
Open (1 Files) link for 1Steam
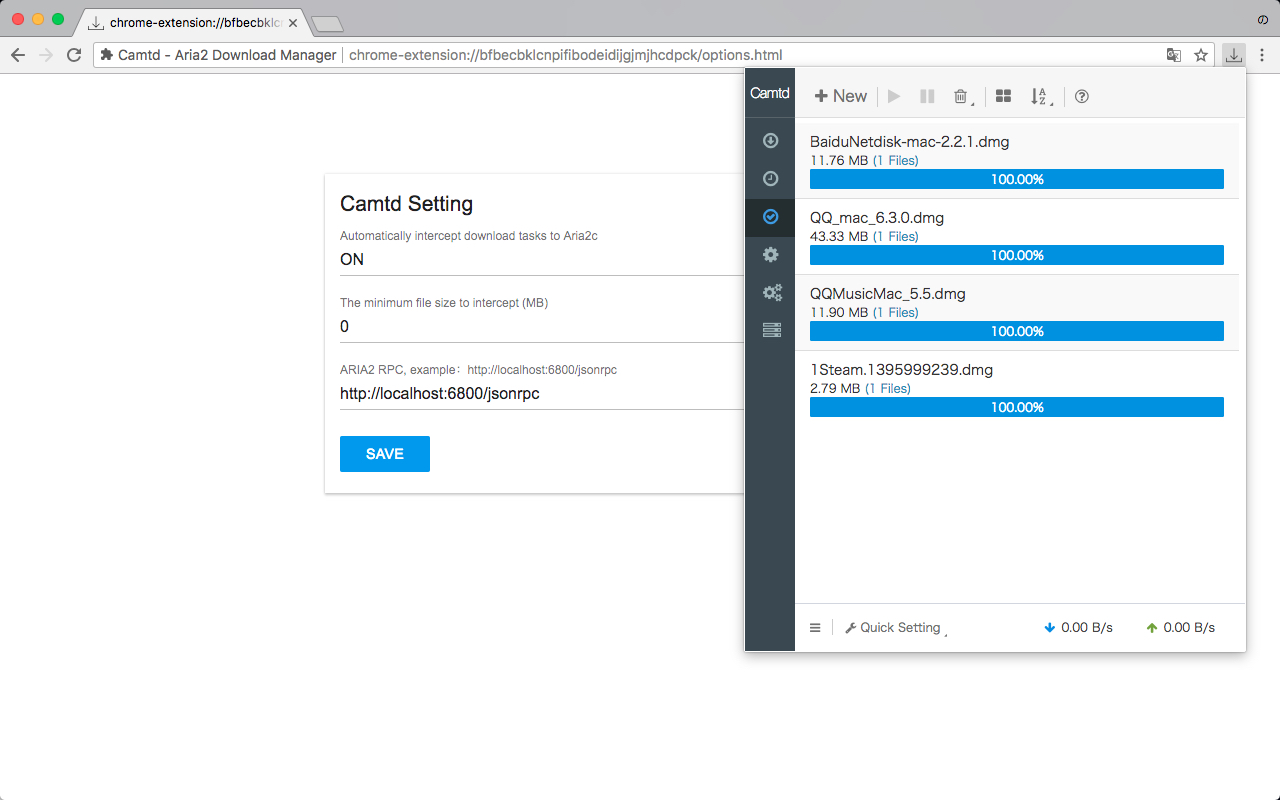pos(888,388)
